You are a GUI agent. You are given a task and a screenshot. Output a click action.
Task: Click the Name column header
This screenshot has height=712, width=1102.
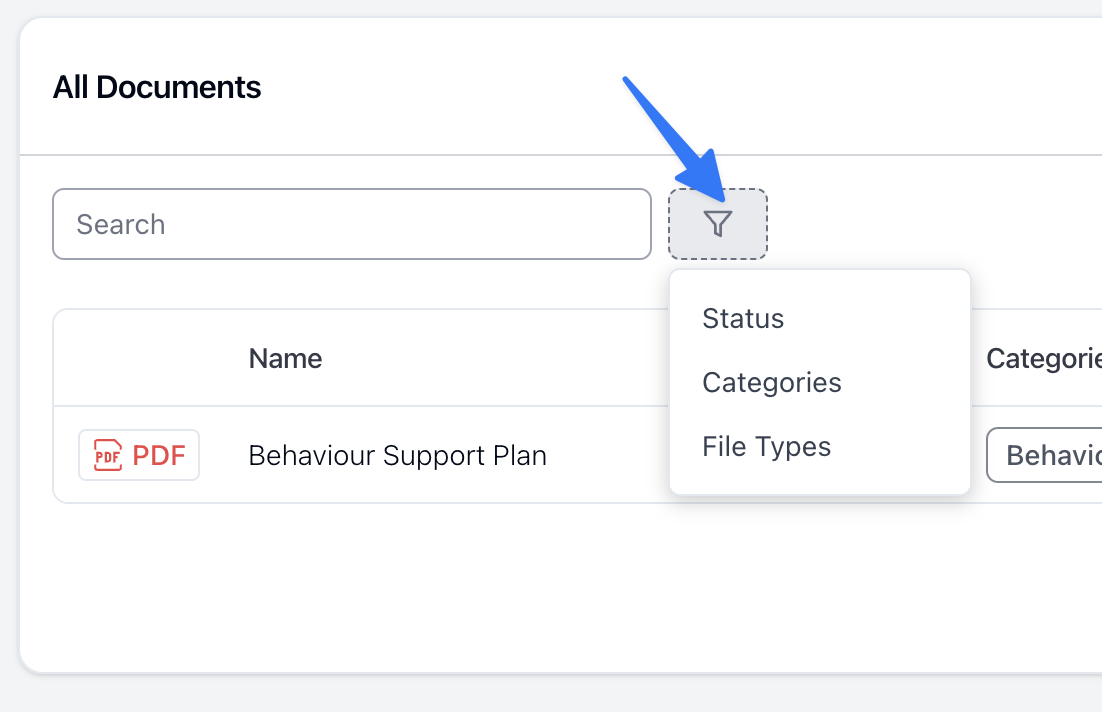tap(285, 358)
